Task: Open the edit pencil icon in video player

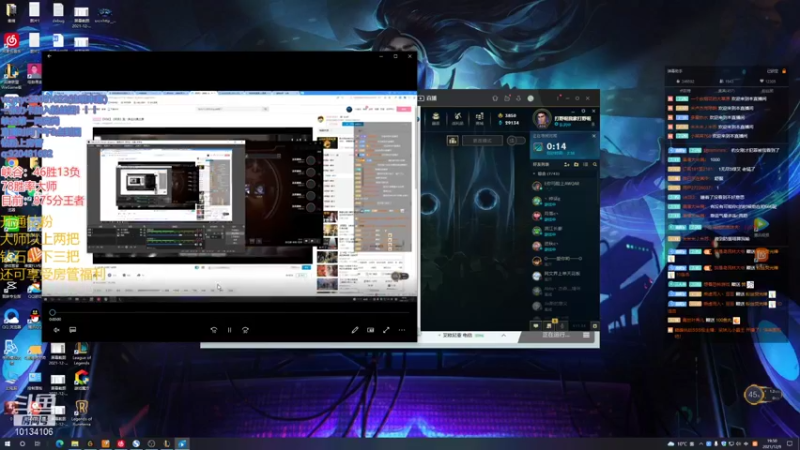Action: pos(355,330)
